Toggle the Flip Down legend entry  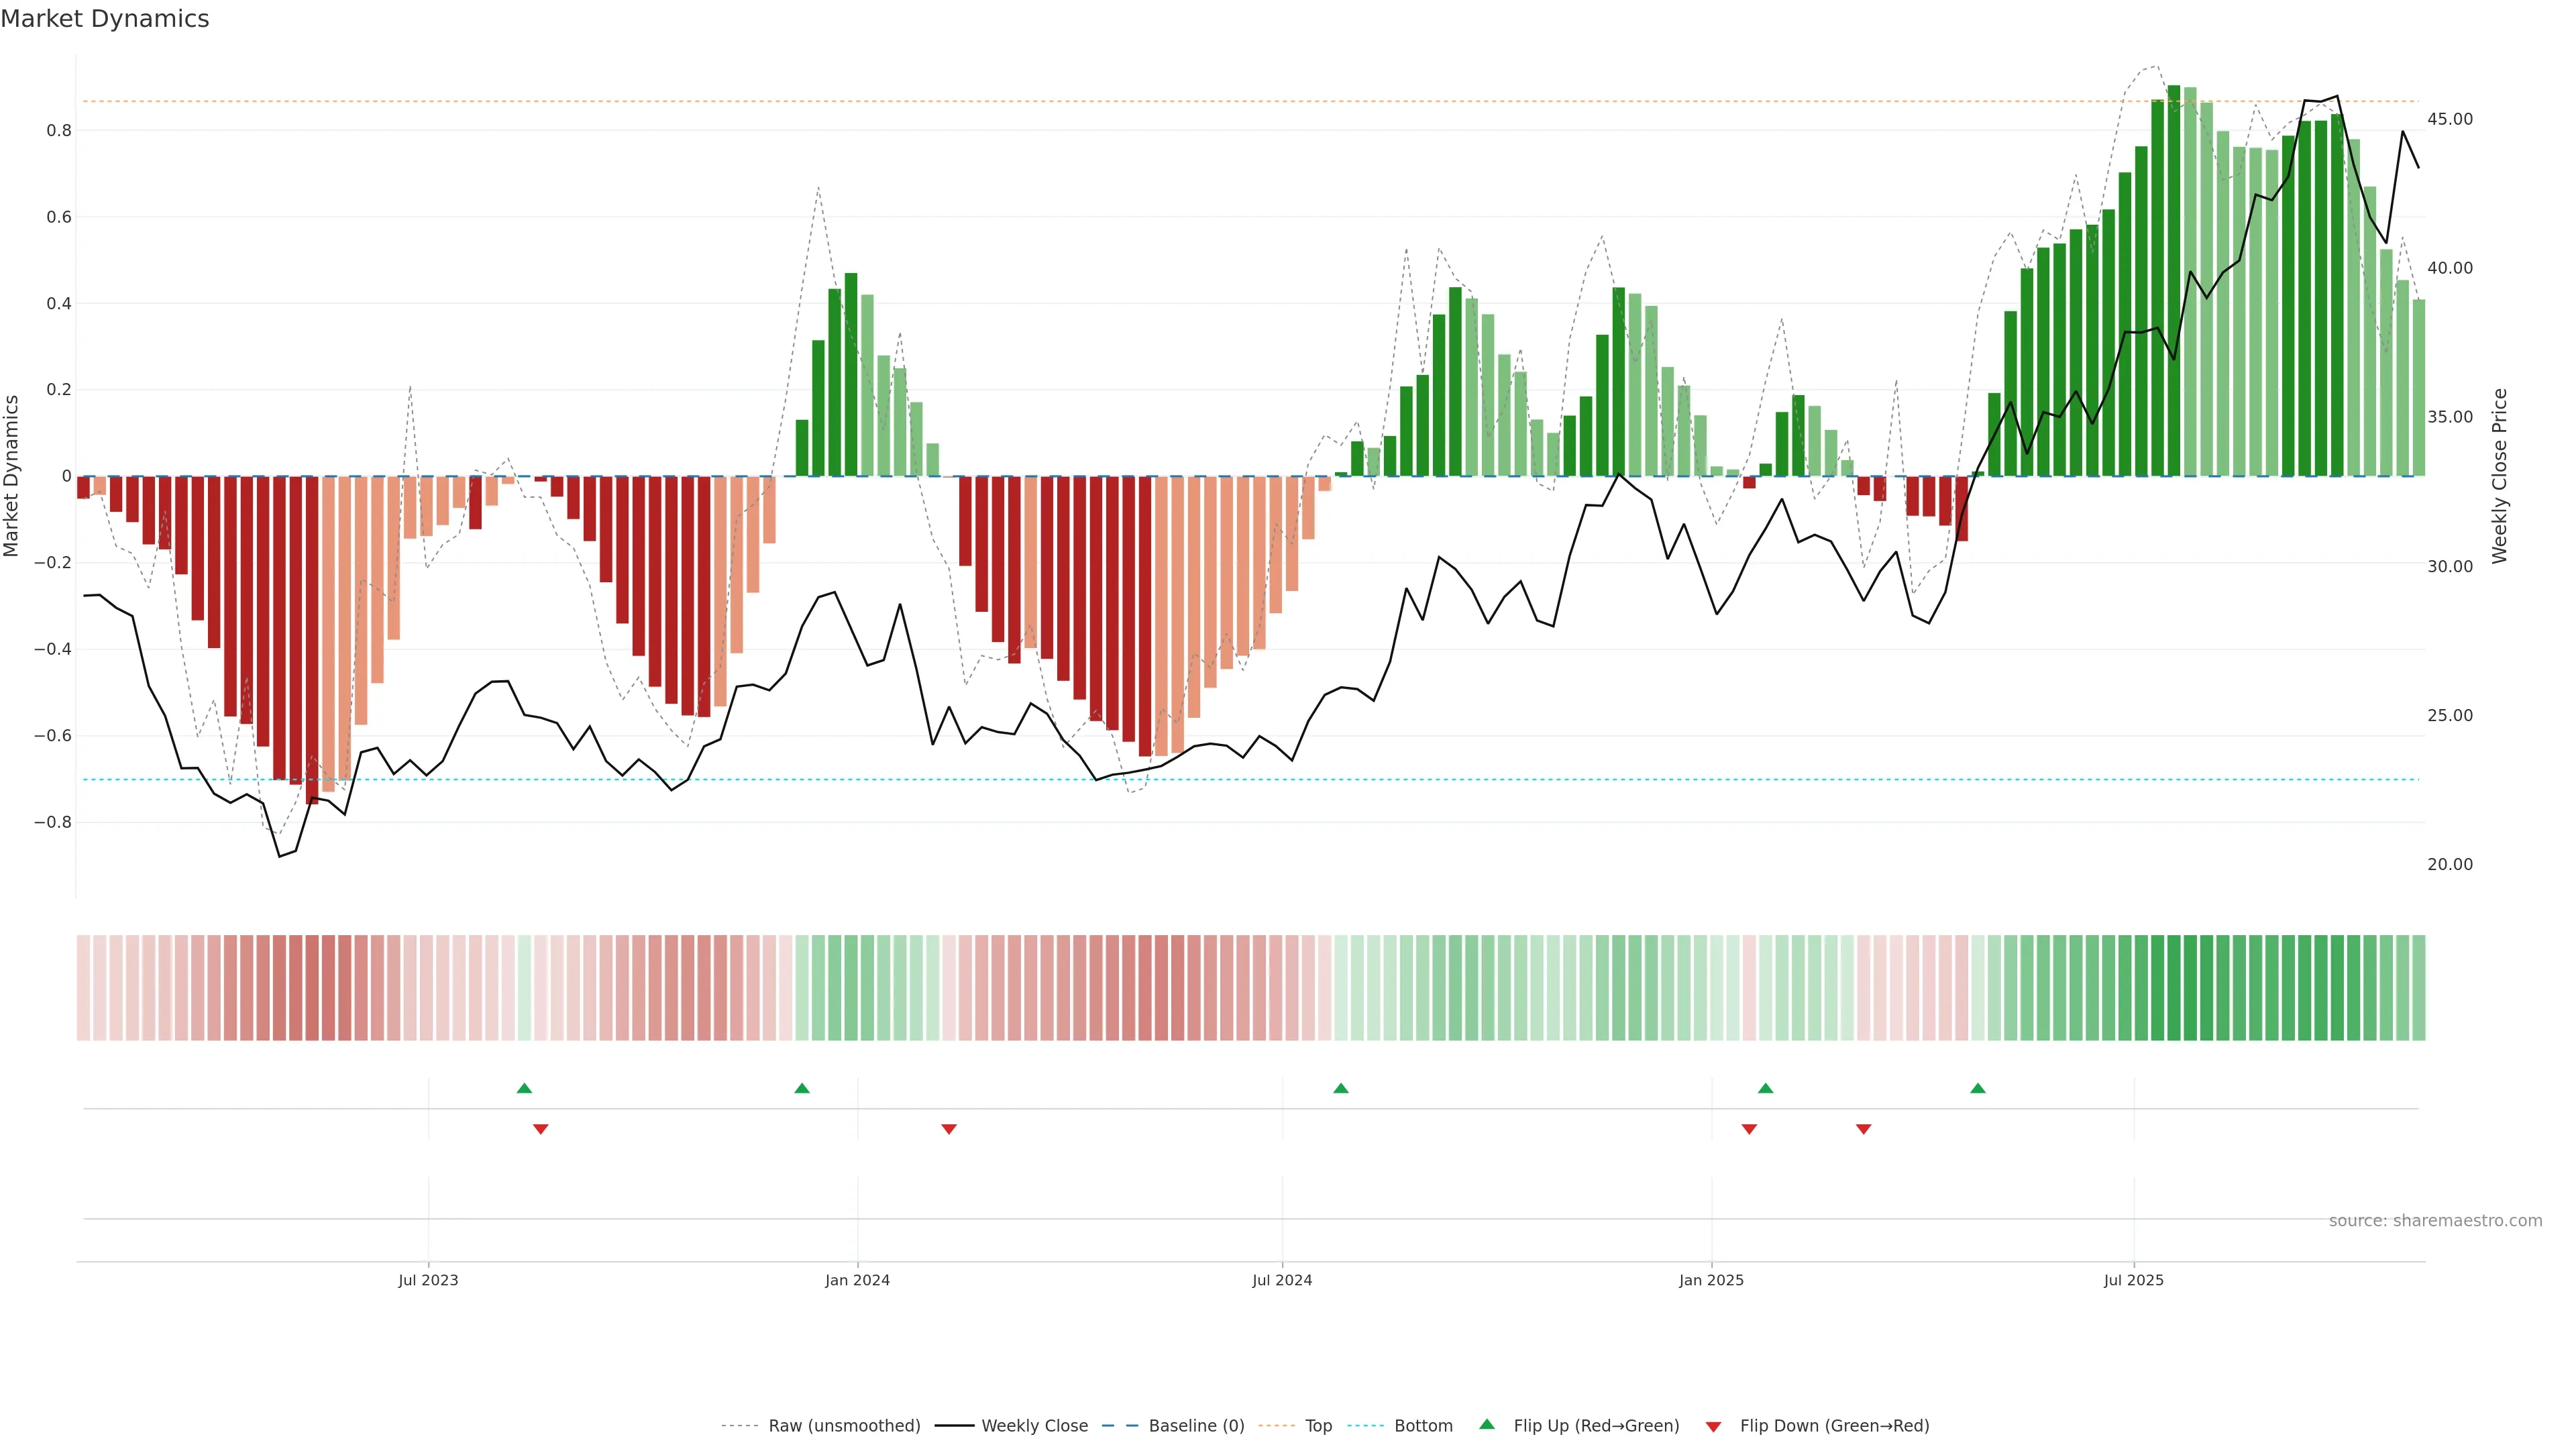tap(1834, 1426)
